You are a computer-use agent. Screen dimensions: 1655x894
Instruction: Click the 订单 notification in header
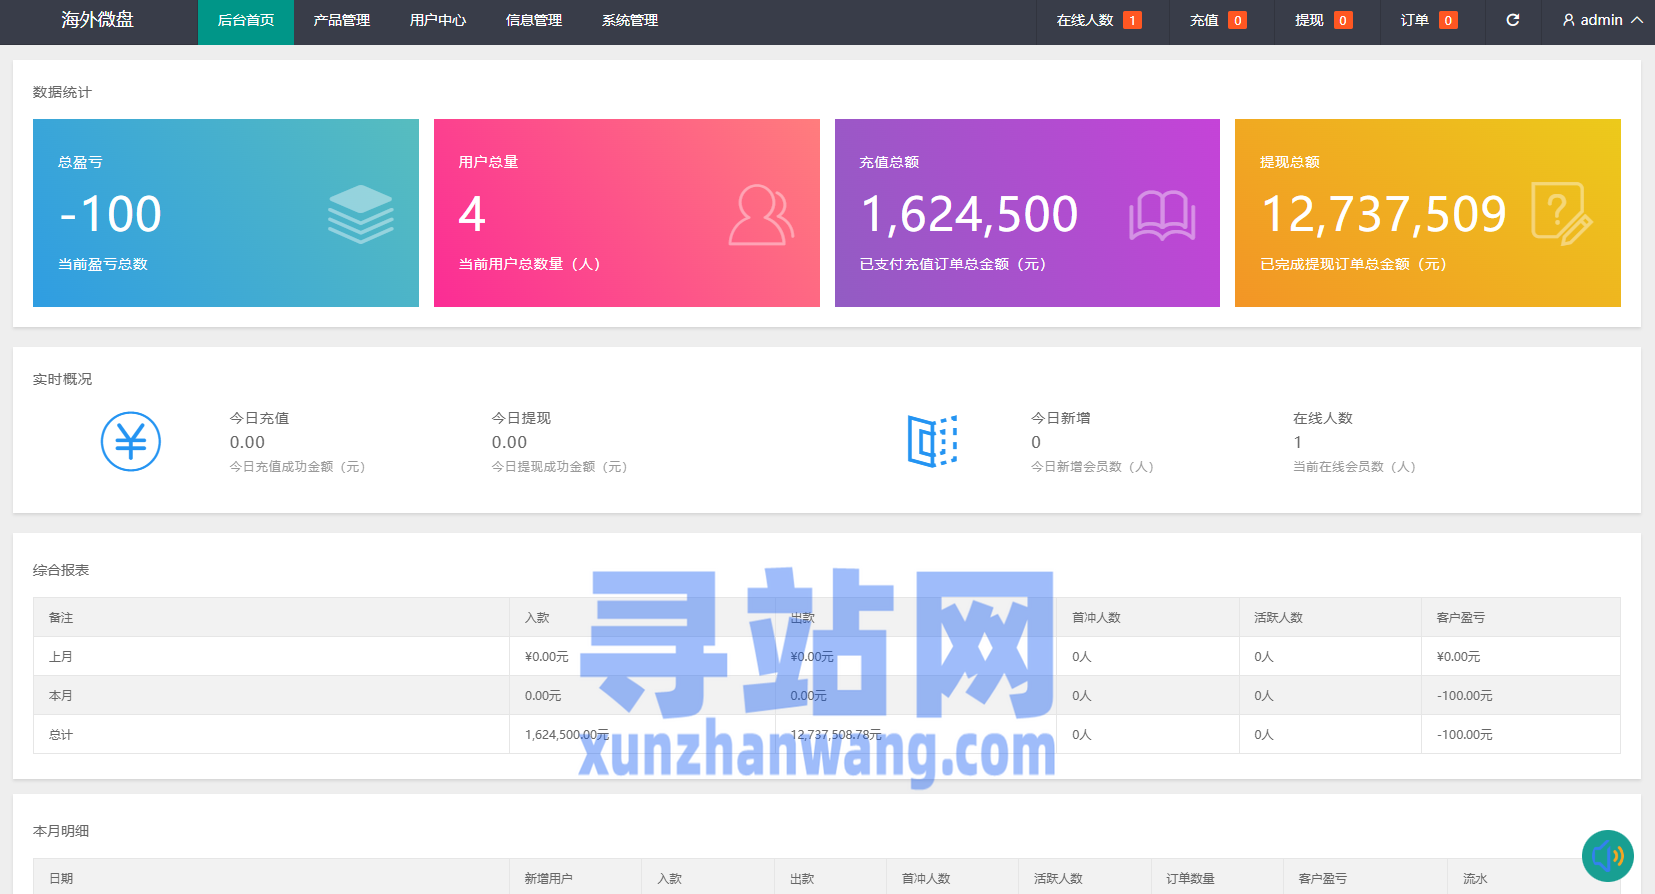coord(1414,20)
